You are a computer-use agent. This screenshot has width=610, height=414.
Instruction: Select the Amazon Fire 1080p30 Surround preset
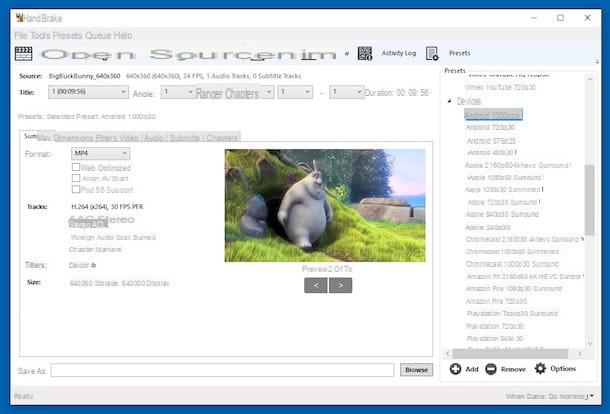click(514, 288)
